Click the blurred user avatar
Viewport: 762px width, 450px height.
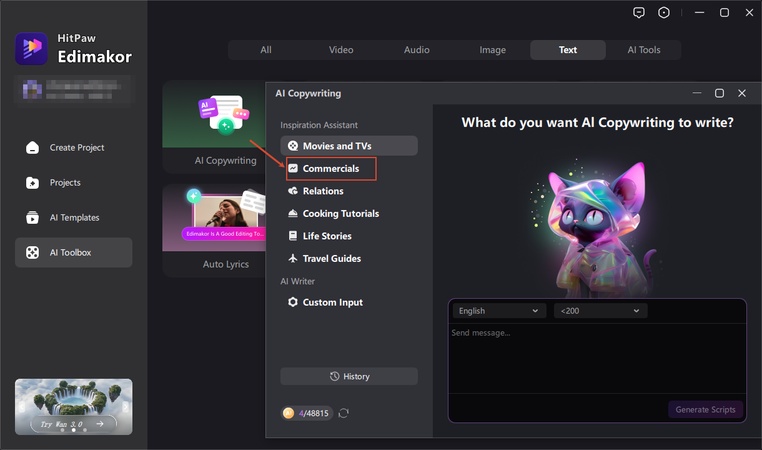click(32, 89)
